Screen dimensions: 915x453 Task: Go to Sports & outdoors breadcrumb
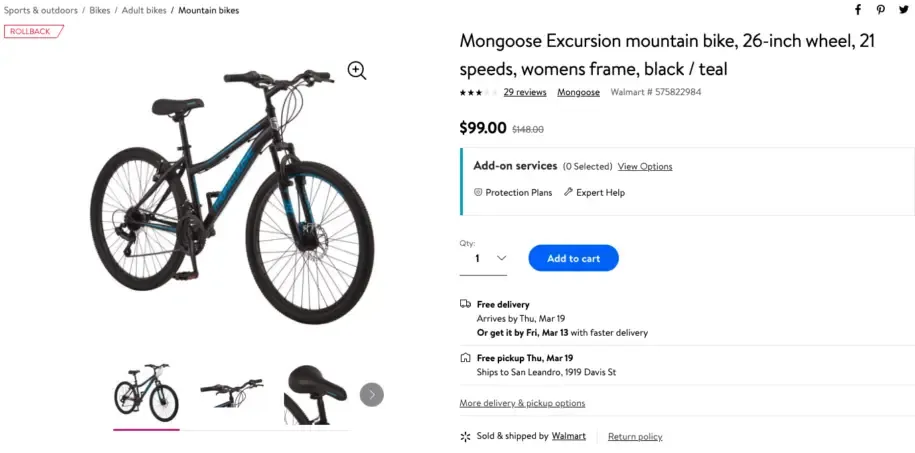(41, 10)
